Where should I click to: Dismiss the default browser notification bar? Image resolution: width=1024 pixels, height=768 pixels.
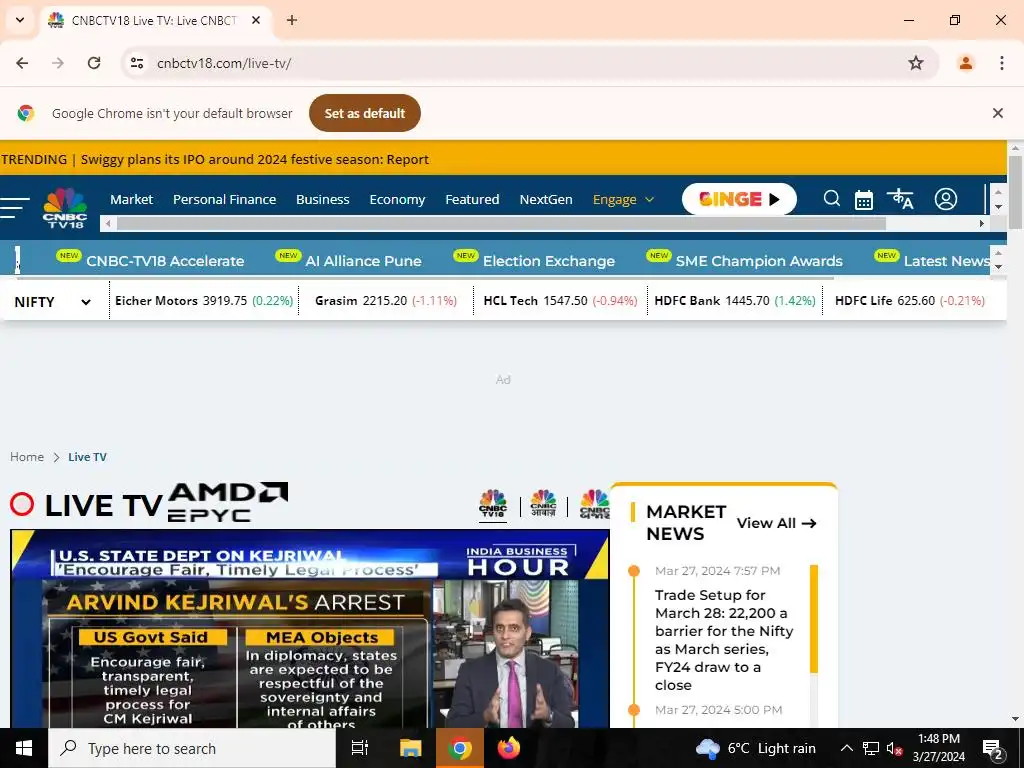[x=997, y=113]
